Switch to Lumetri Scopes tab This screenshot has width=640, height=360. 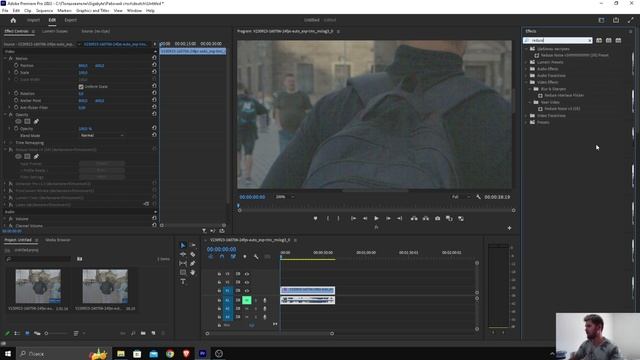coord(55,31)
